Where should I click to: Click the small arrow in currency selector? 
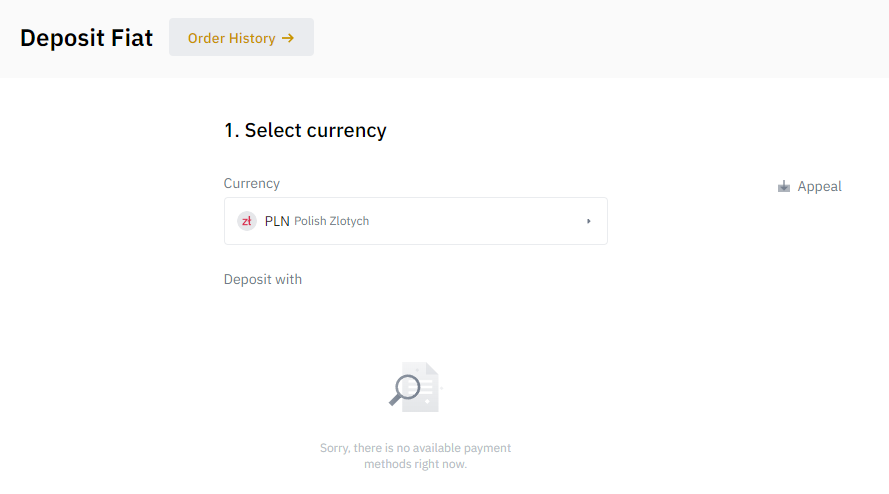tap(589, 221)
